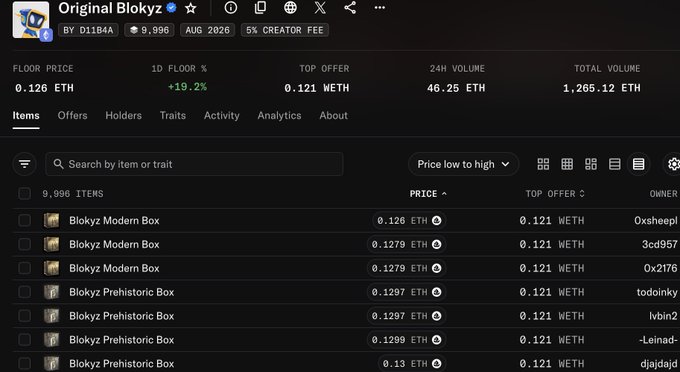Image resolution: width=680 pixels, height=372 pixels.
Task: Share the Original Blokyz collection
Action: (x=350, y=7)
